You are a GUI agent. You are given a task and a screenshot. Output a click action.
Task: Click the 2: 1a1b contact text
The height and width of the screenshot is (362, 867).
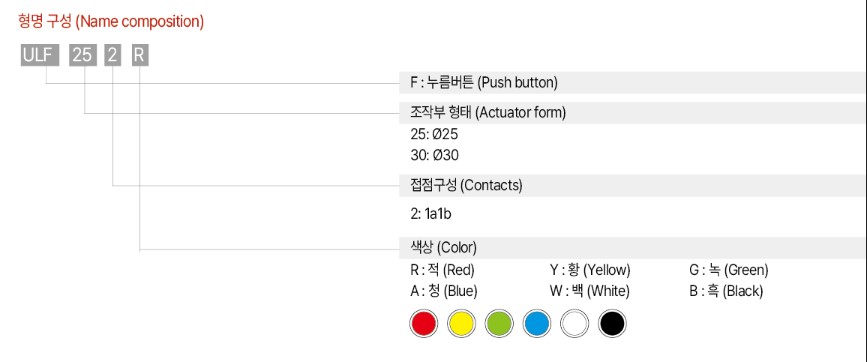point(431,214)
